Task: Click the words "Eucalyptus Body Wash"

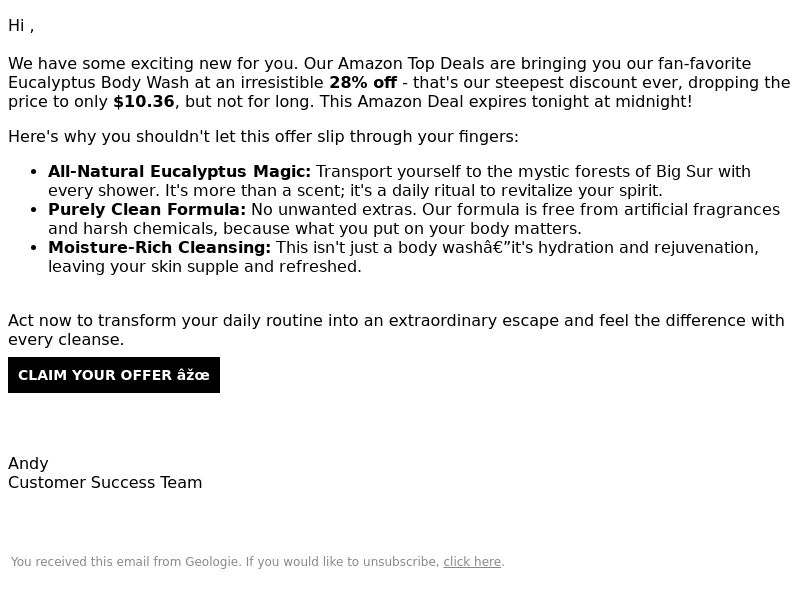Action: tap(98, 83)
